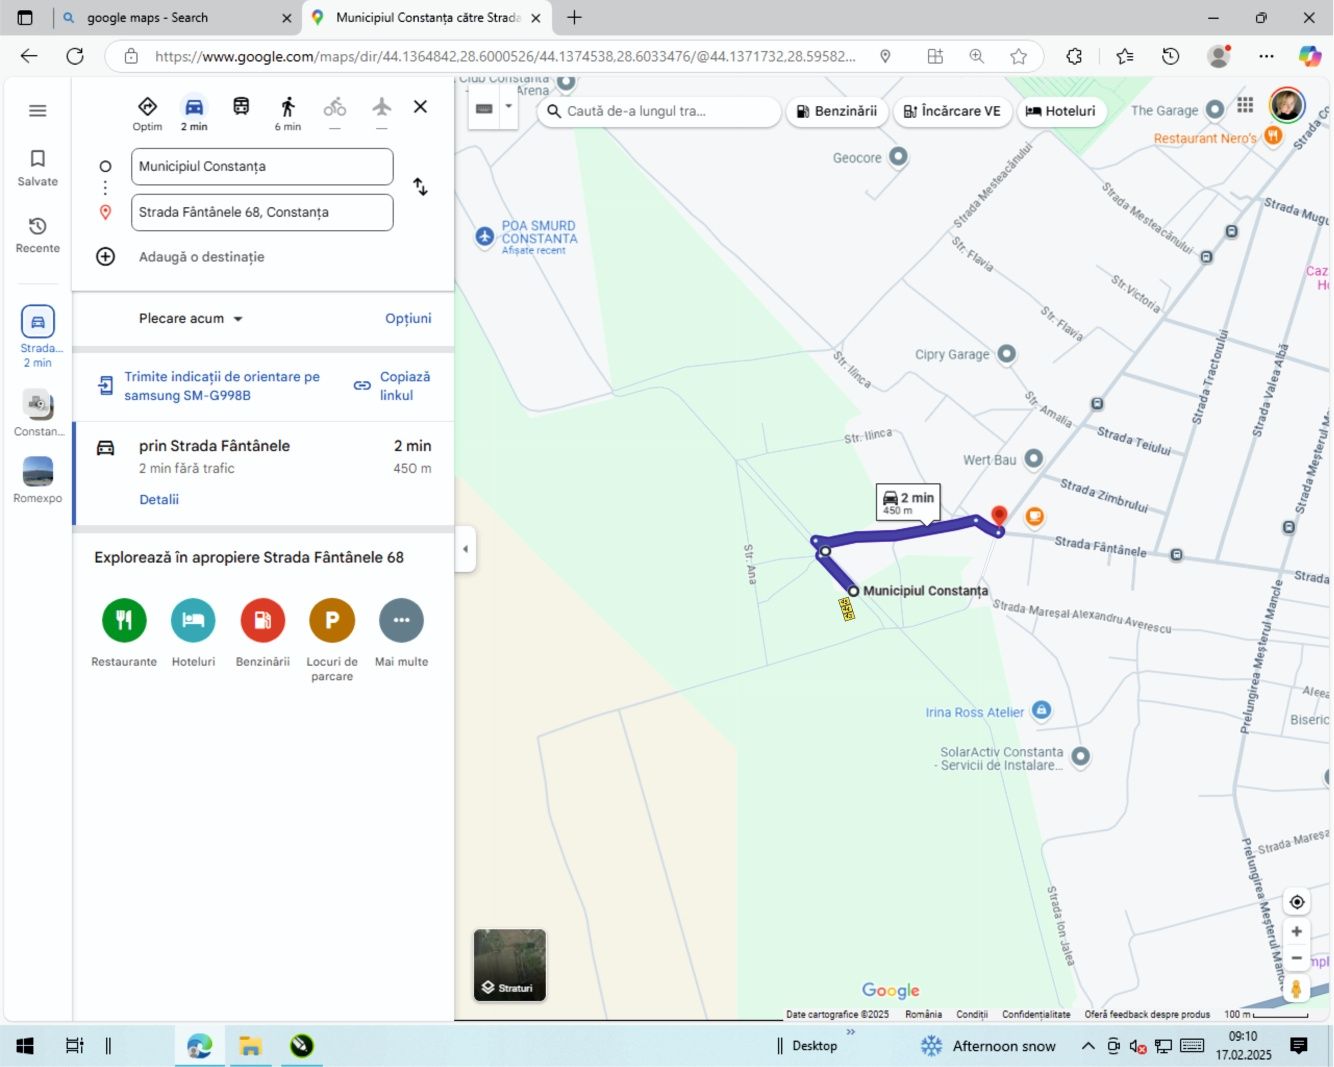The height and width of the screenshot is (1067, 1334).
Task: Open Google account profile picture
Action: [x=1286, y=105]
